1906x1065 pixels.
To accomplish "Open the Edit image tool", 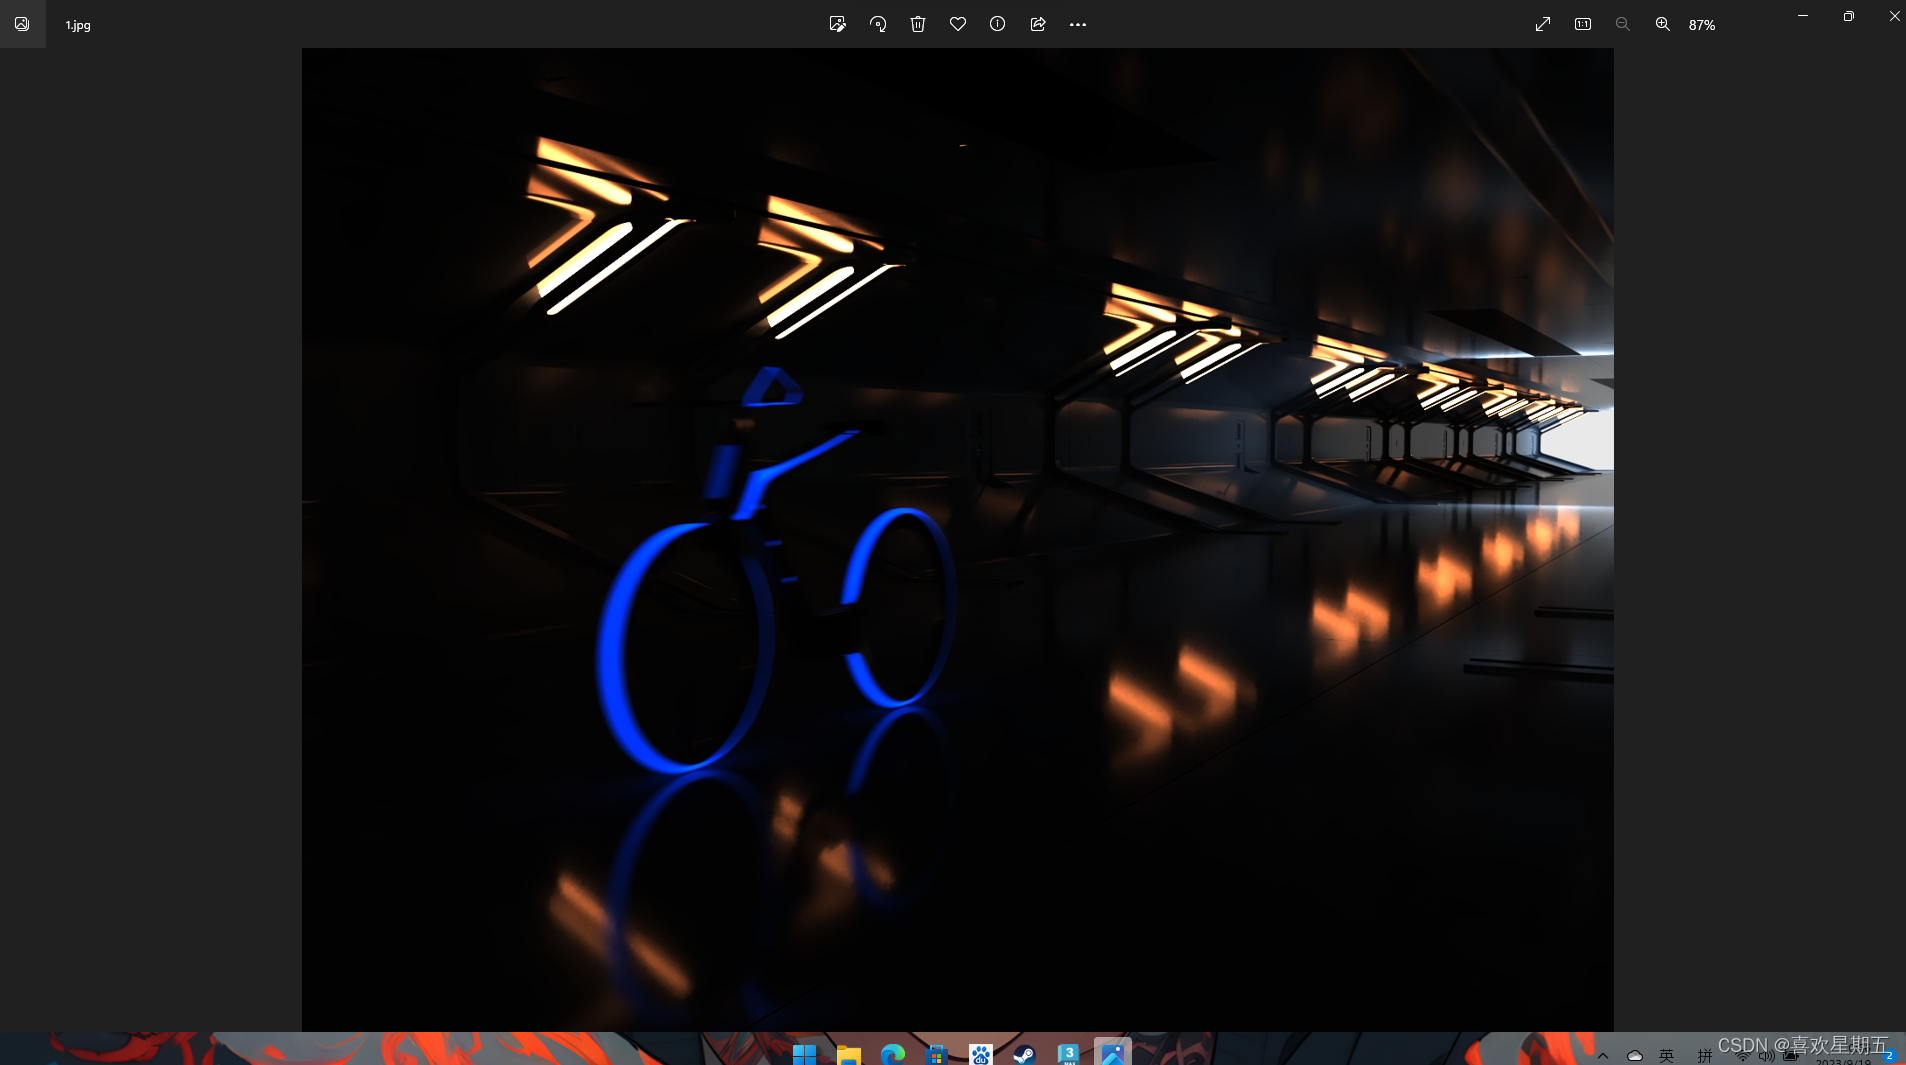I will click(838, 24).
